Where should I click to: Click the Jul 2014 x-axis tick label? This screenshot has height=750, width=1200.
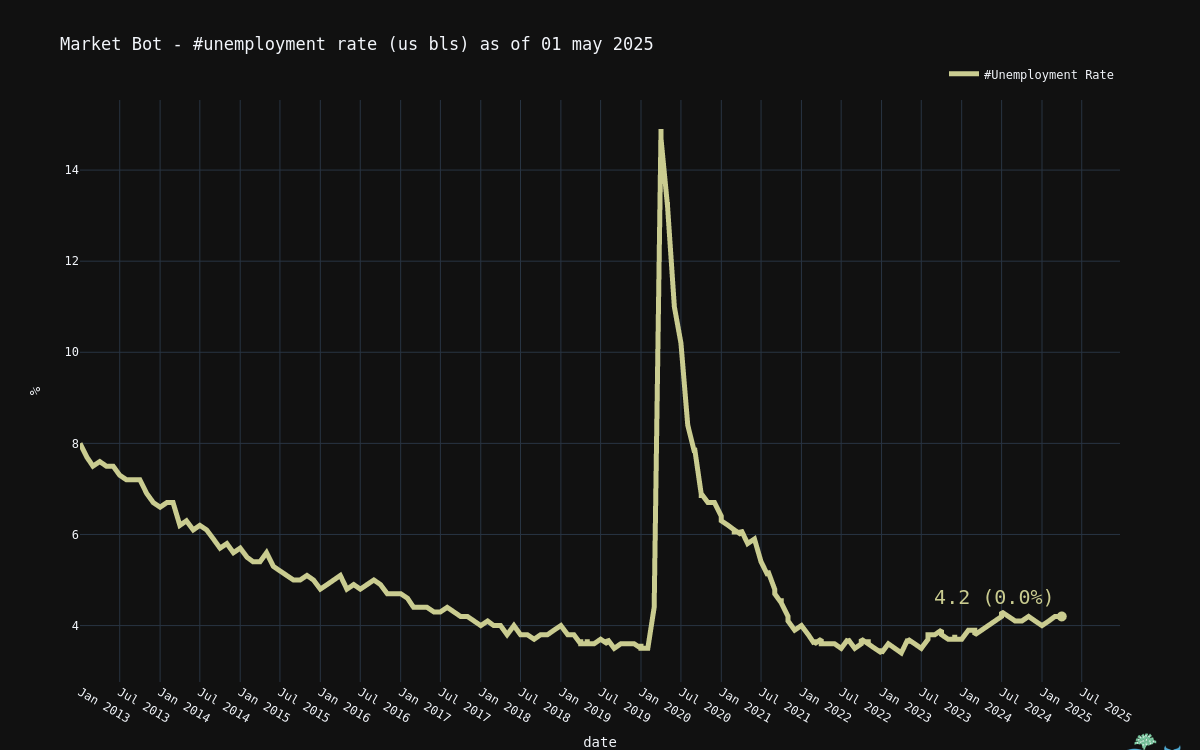223,705
